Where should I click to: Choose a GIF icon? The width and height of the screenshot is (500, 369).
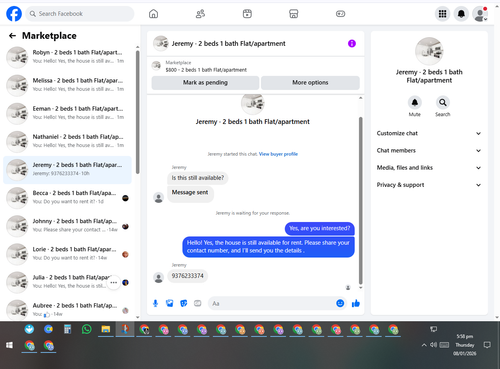pyautogui.click(x=198, y=303)
